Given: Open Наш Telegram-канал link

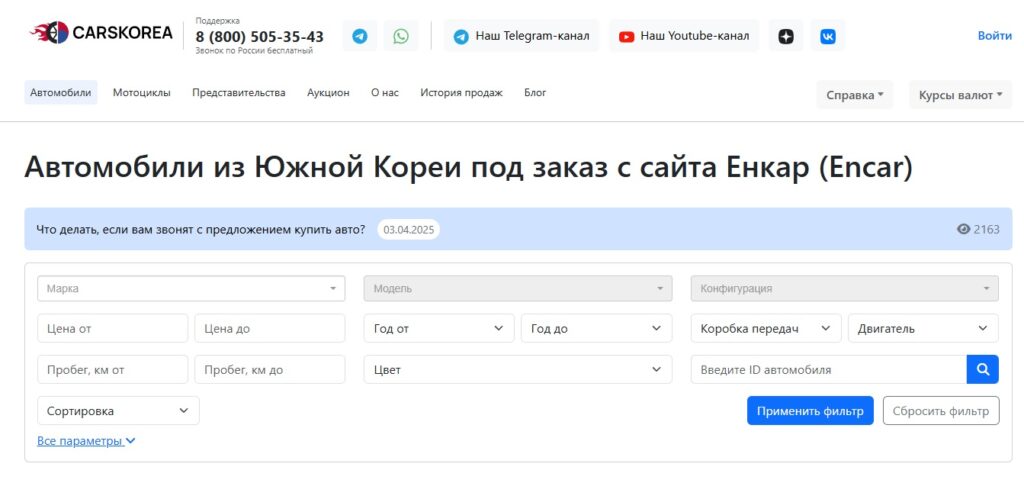Looking at the screenshot, I should [521, 36].
